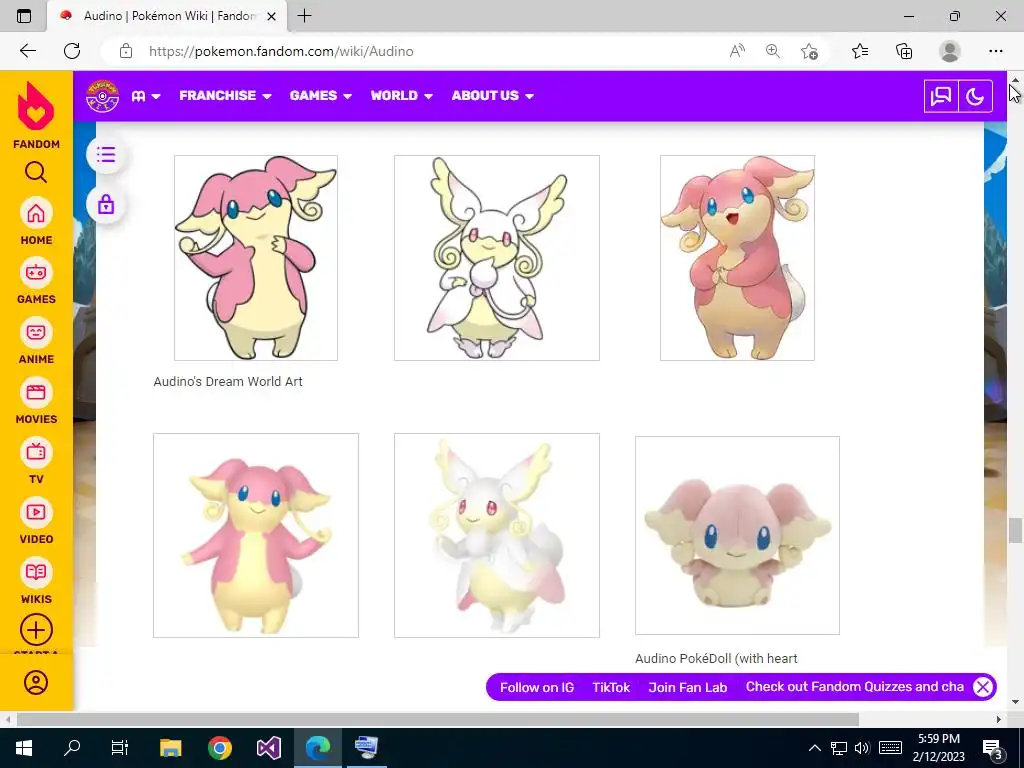Close the Audino browser tab
This screenshot has width=1024, height=768.
(272, 16)
